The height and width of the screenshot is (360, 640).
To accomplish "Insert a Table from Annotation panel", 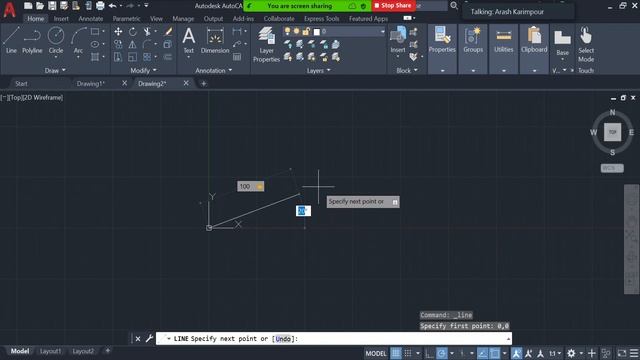I will point(237,57).
